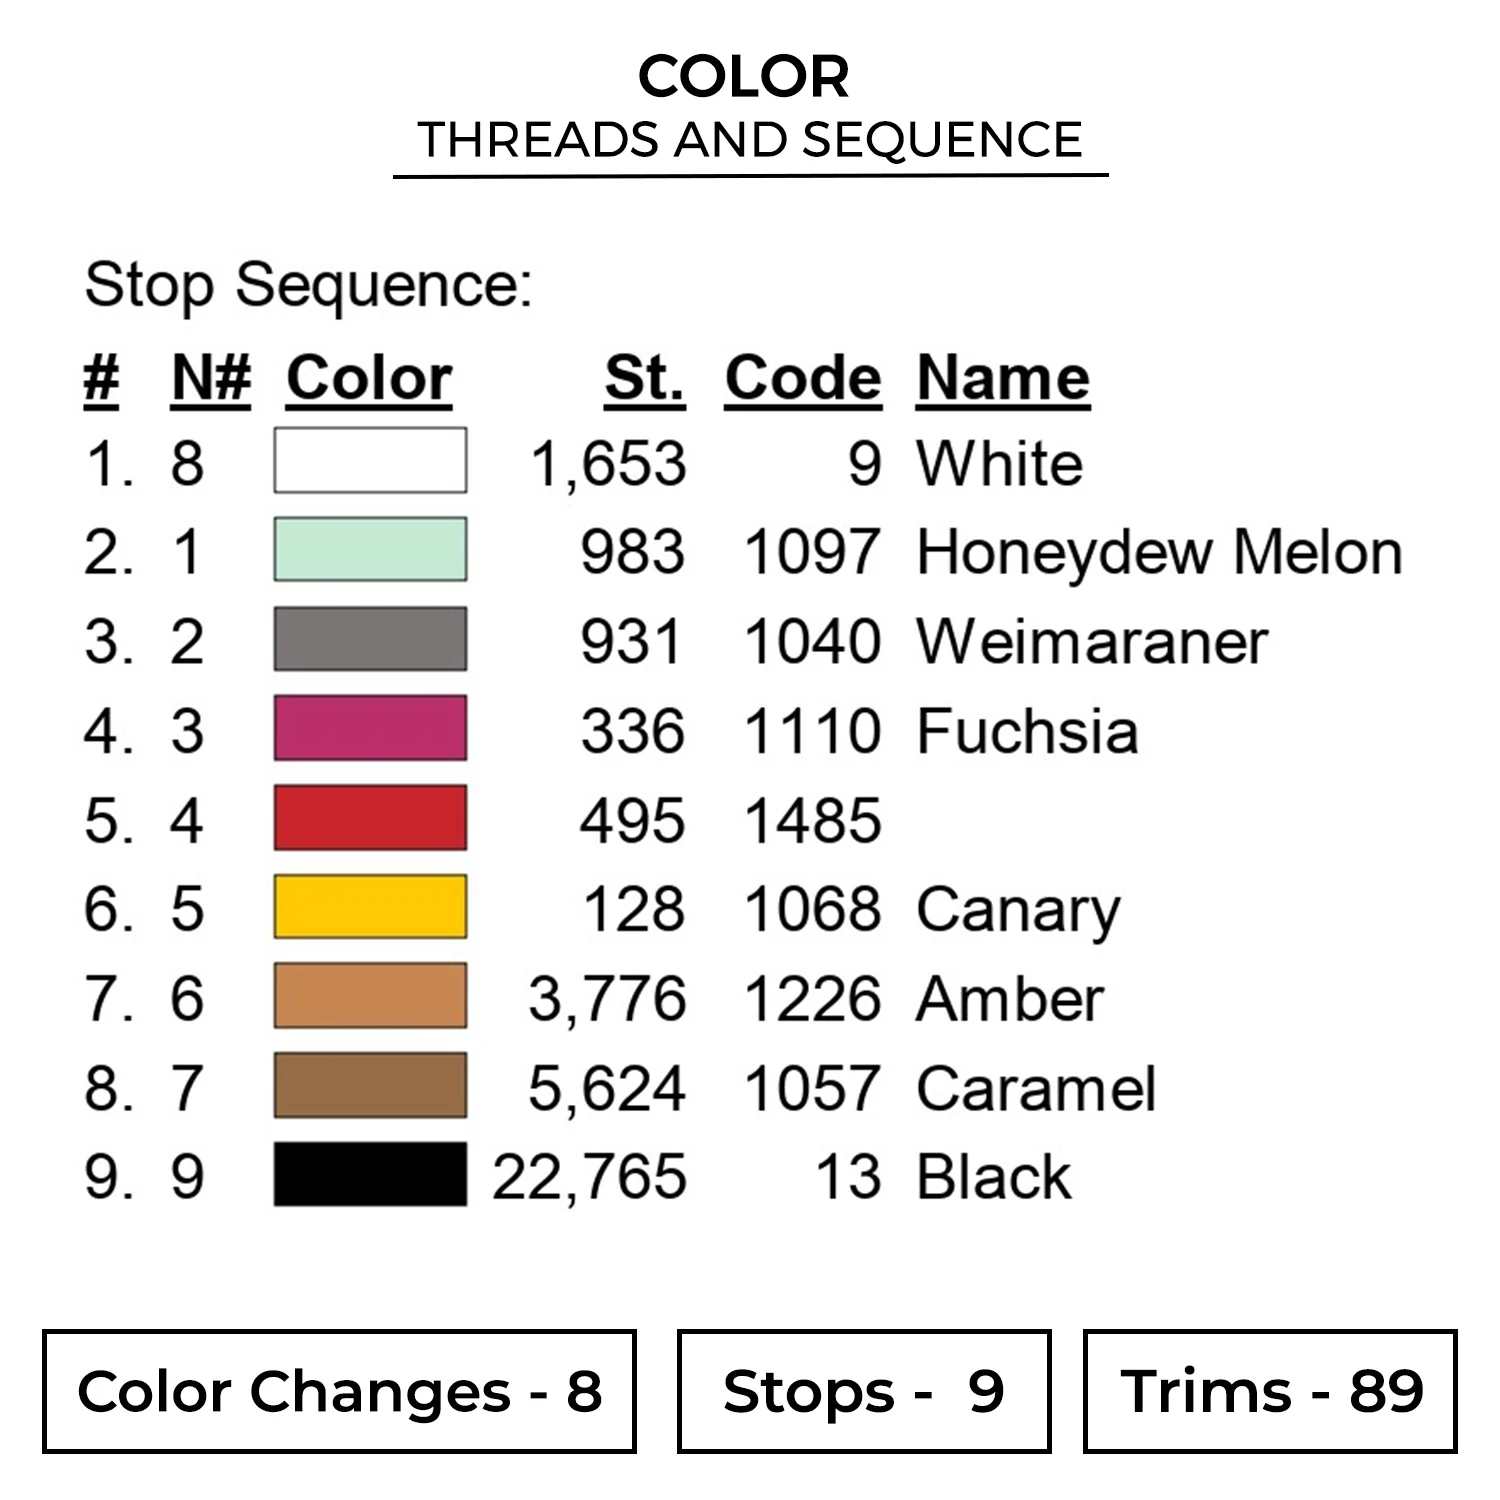Image resolution: width=1500 pixels, height=1500 pixels.
Task: Click the Honeydew Melon thread name
Action: 1159,552
